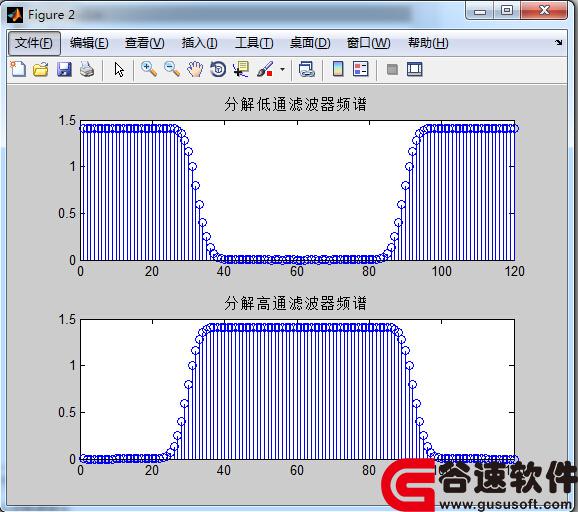Click the title 分解低通滤波器频谱
Image resolution: width=578 pixels, height=512 pixels.
pos(295,104)
